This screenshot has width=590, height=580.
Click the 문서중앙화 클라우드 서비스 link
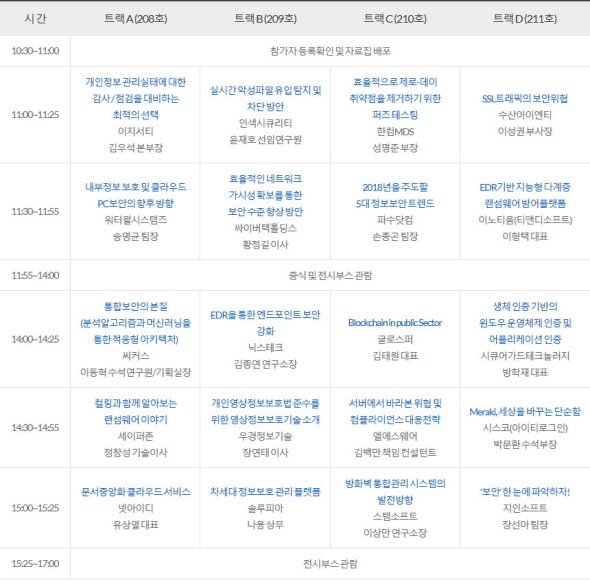(135, 492)
